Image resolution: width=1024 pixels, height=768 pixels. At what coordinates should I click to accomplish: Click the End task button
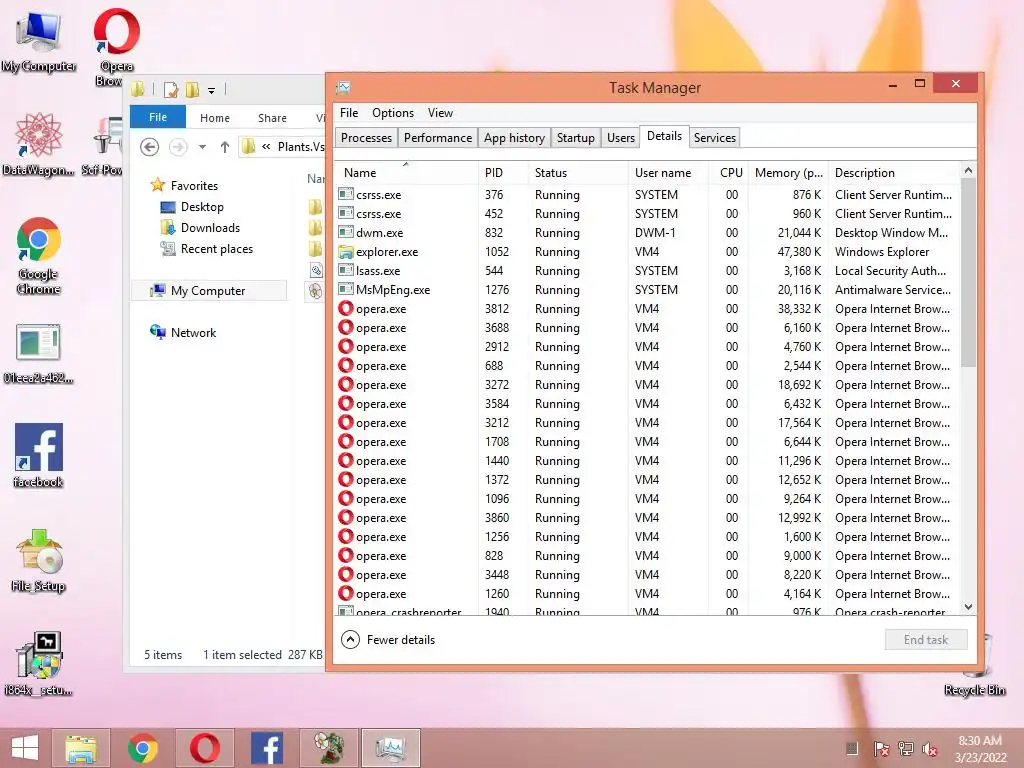925,639
